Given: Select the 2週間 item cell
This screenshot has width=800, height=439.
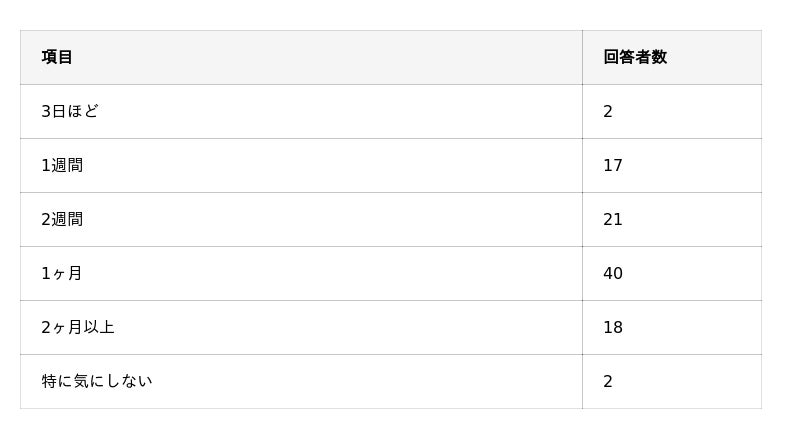Looking at the screenshot, I should (x=62, y=219).
